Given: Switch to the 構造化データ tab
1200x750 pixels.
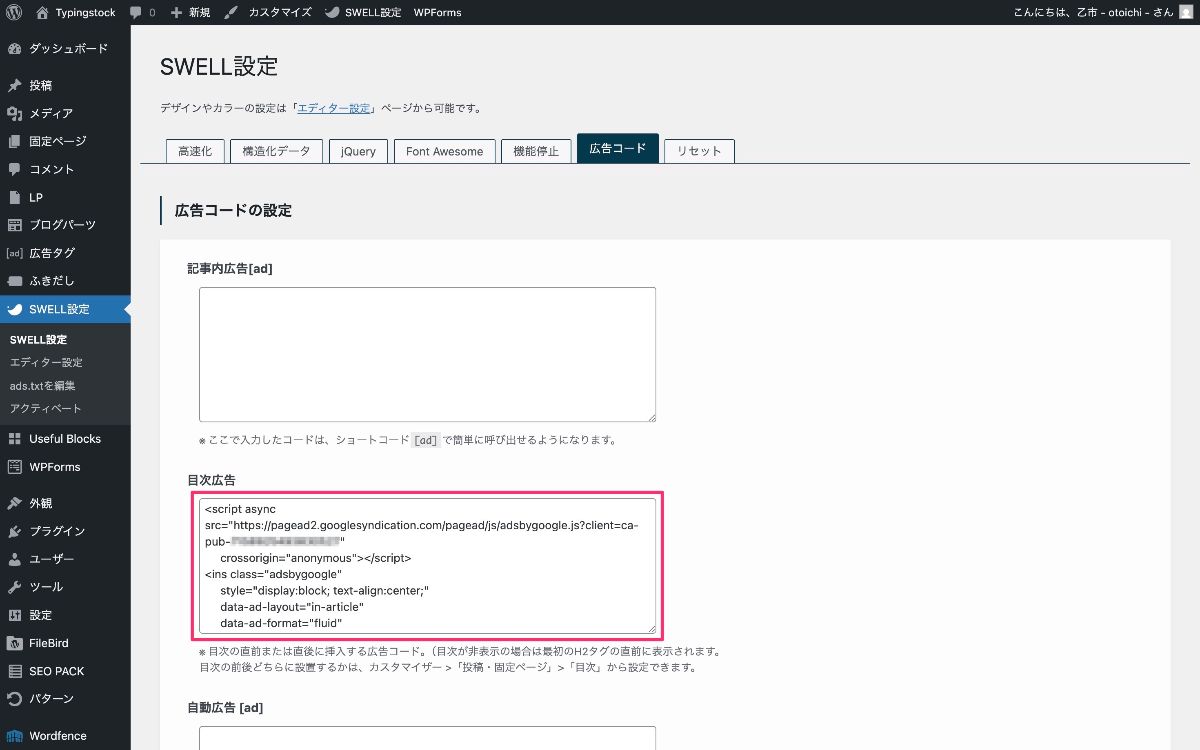Looking at the screenshot, I should [276, 151].
